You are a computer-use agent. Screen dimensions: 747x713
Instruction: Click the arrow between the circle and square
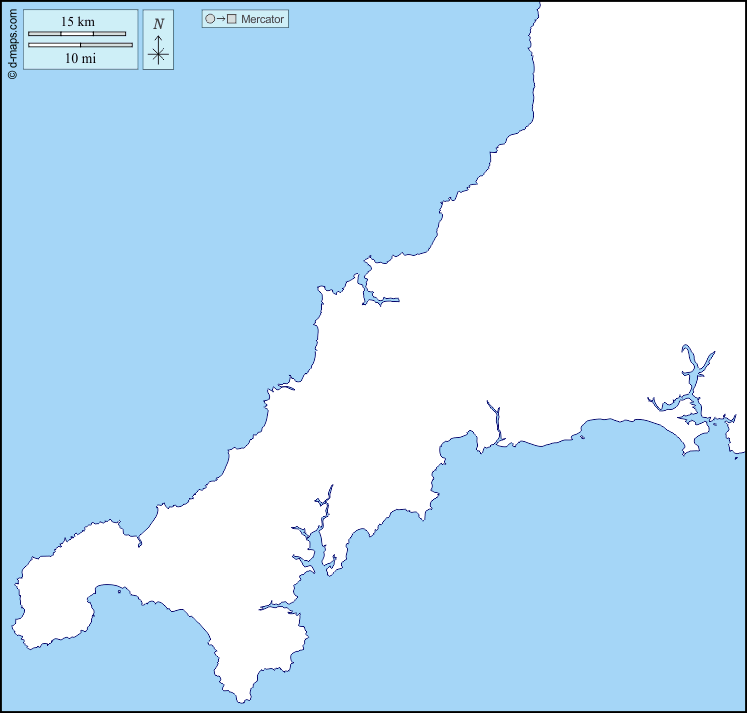click(221, 19)
